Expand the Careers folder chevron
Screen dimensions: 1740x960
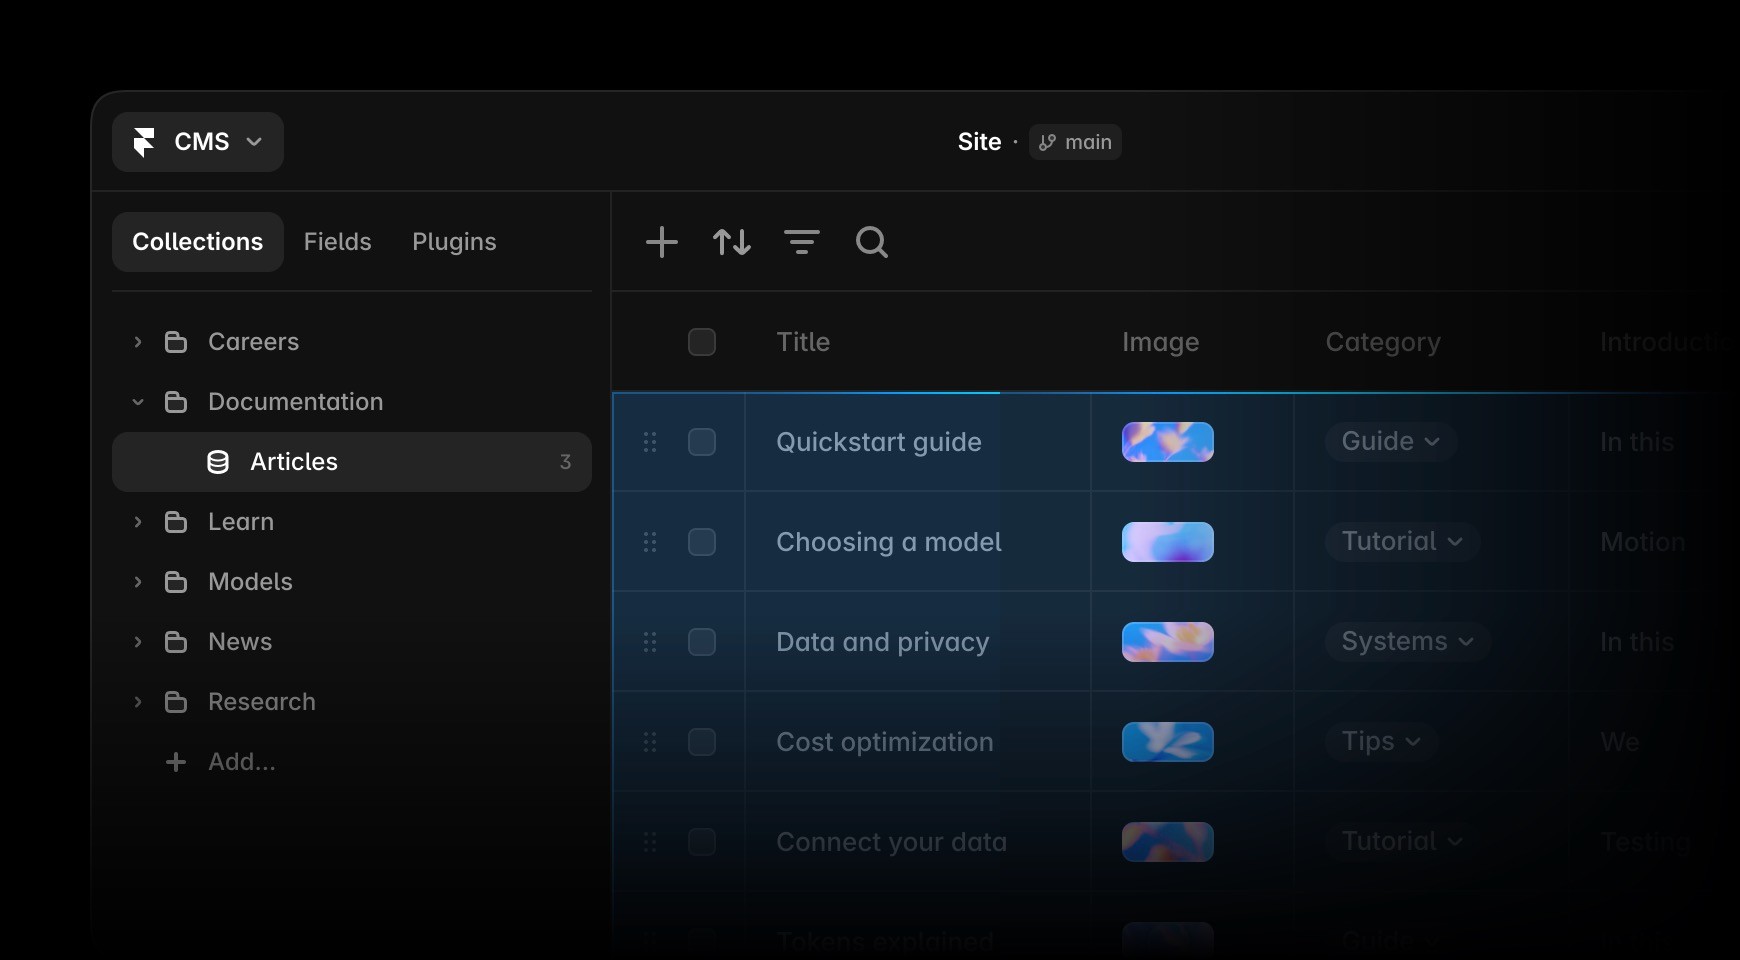138,342
